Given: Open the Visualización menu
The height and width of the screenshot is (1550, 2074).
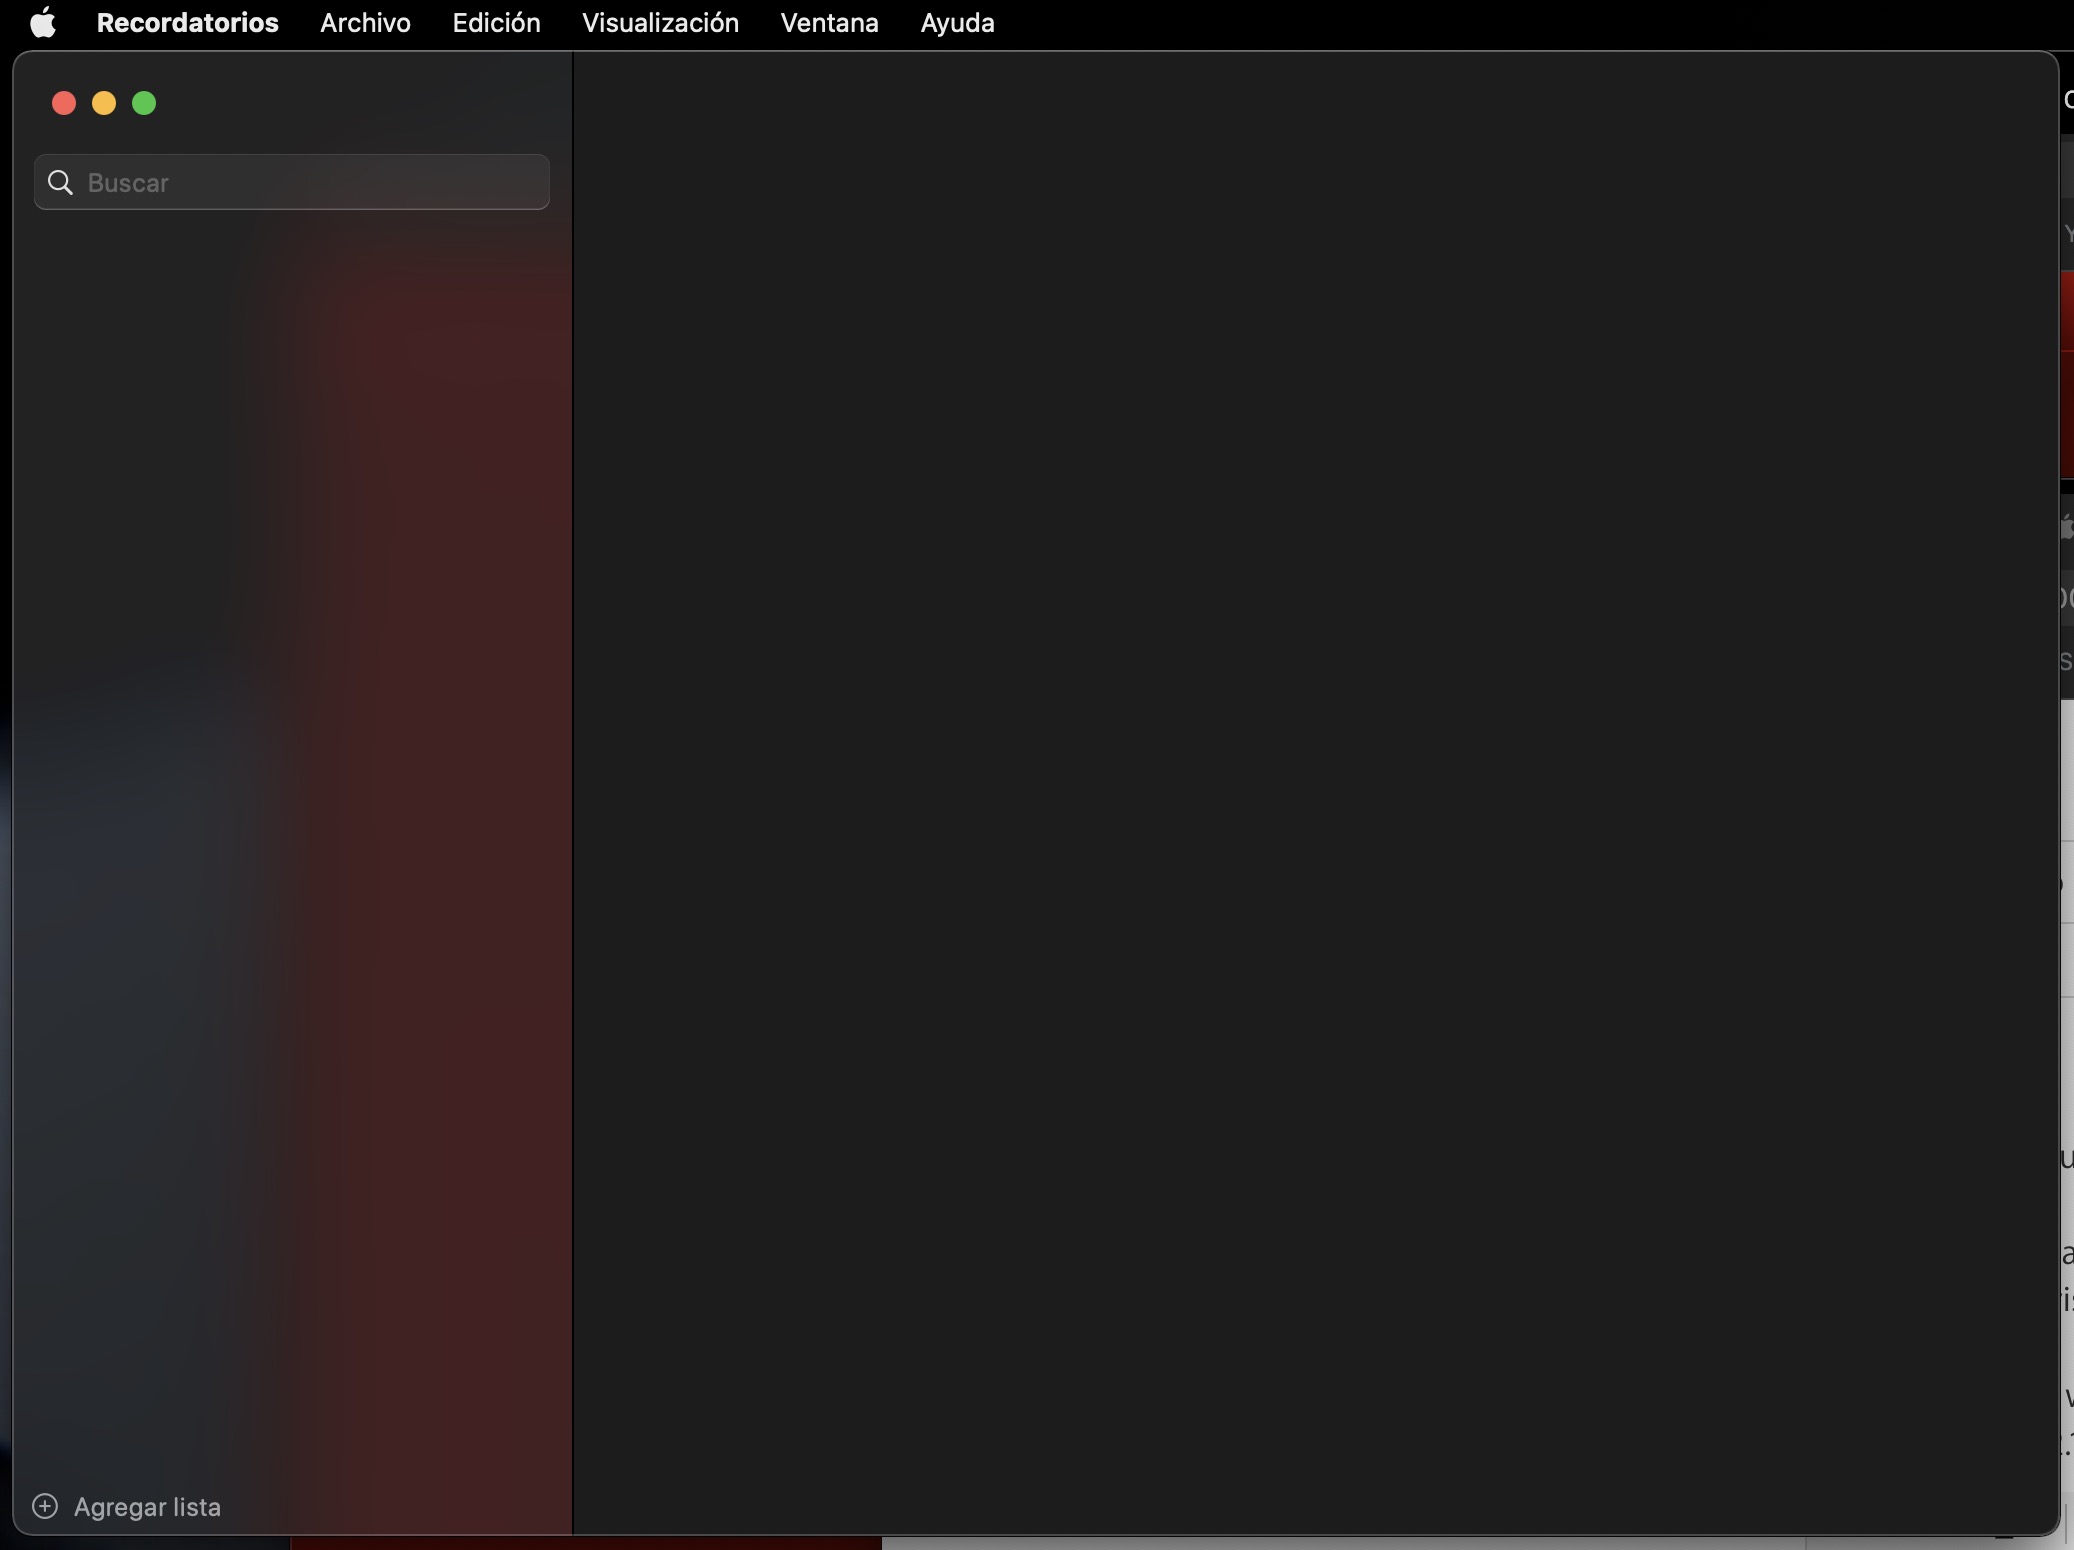Looking at the screenshot, I should pos(660,22).
